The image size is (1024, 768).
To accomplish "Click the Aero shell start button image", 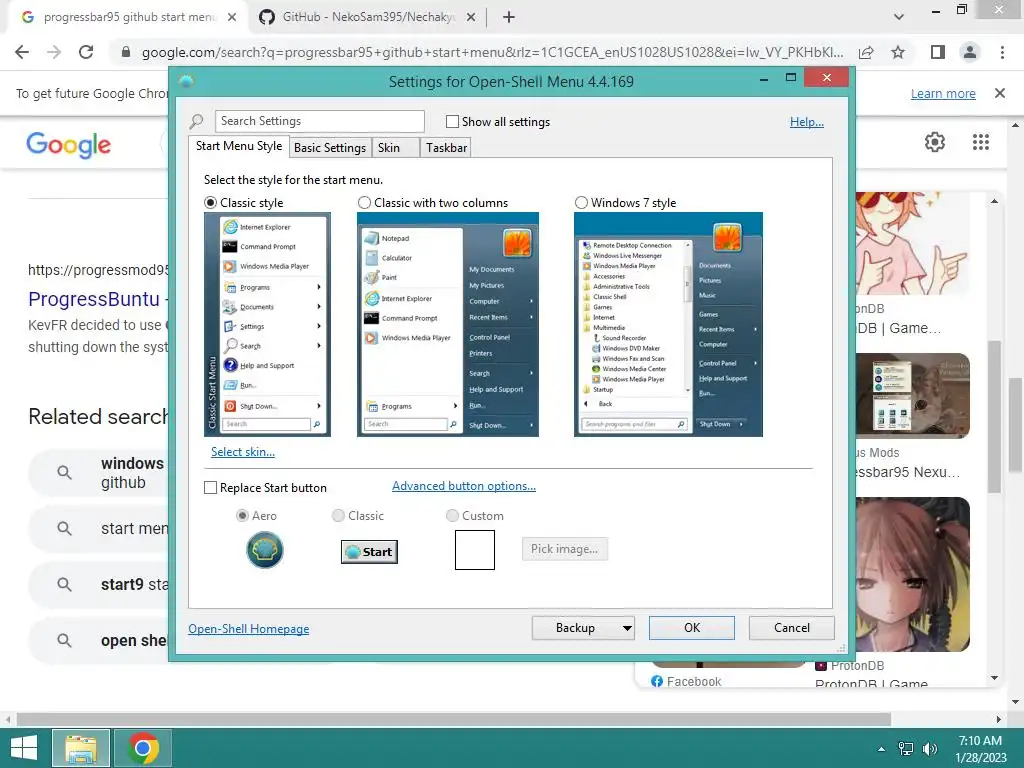I will [264, 550].
